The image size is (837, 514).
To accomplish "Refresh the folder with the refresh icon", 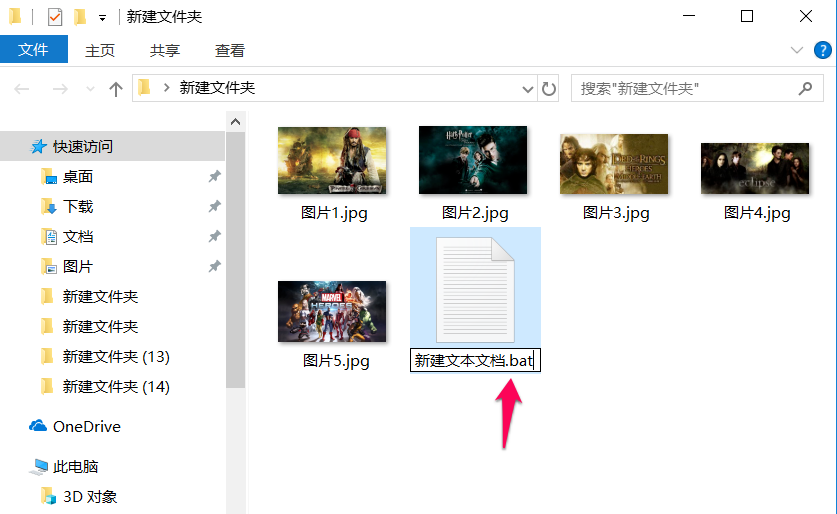I will 549,89.
